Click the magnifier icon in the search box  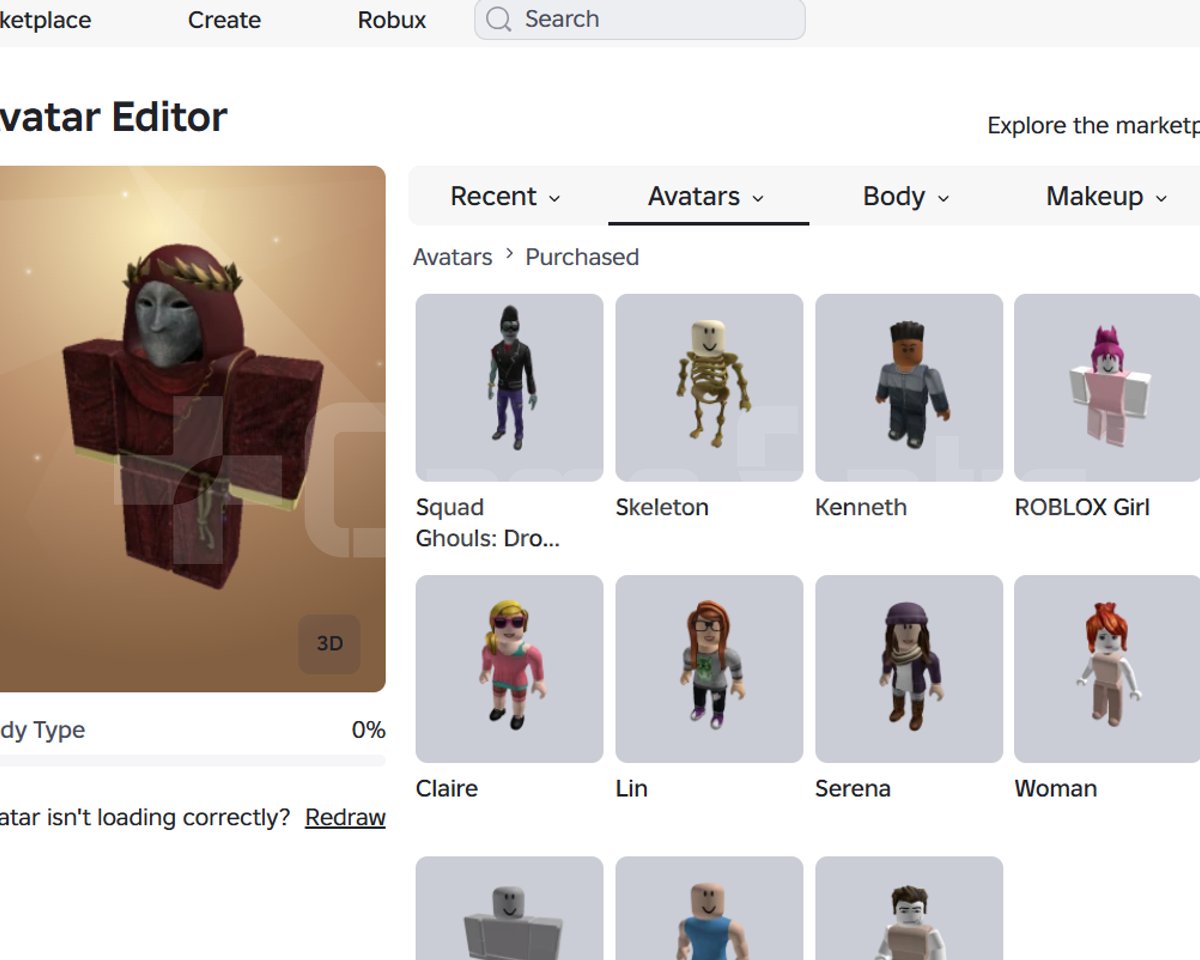[x=498, y=19]
